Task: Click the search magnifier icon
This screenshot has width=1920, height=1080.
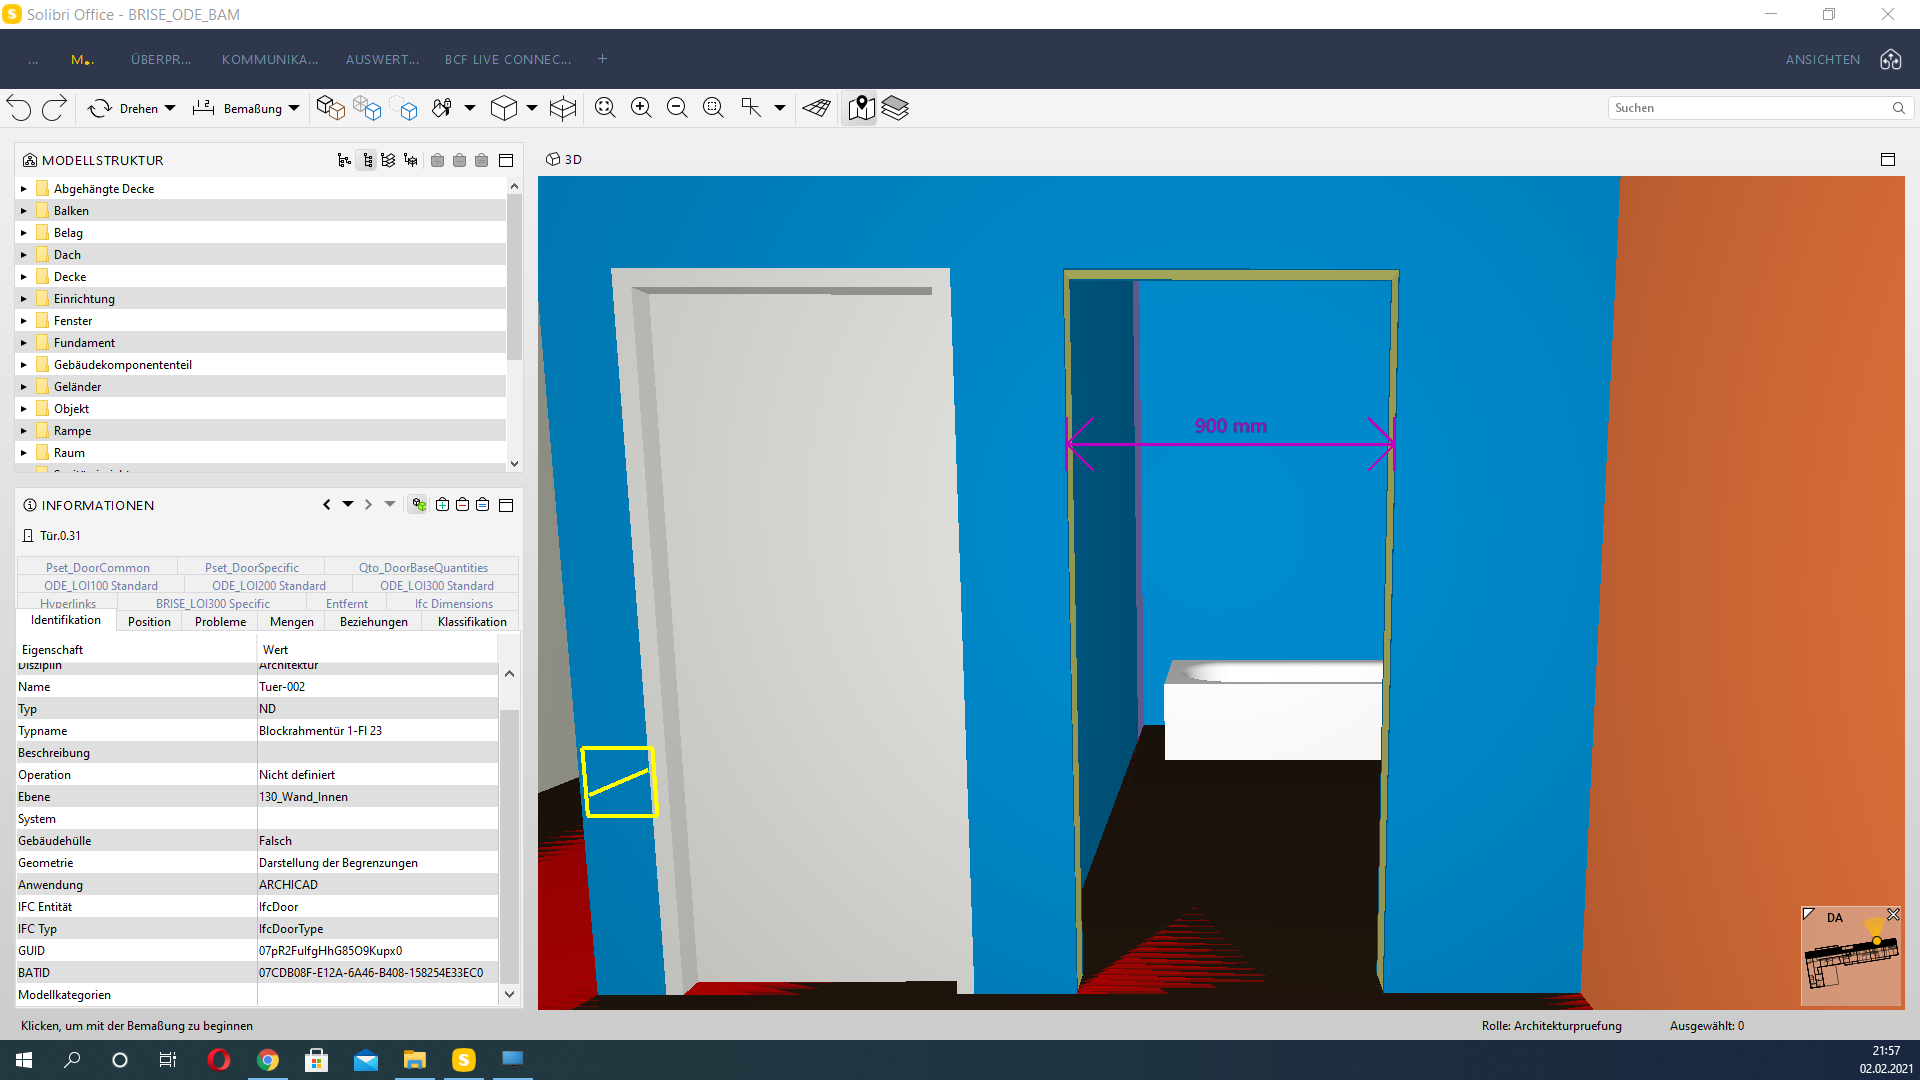Action: (1899, 108)
